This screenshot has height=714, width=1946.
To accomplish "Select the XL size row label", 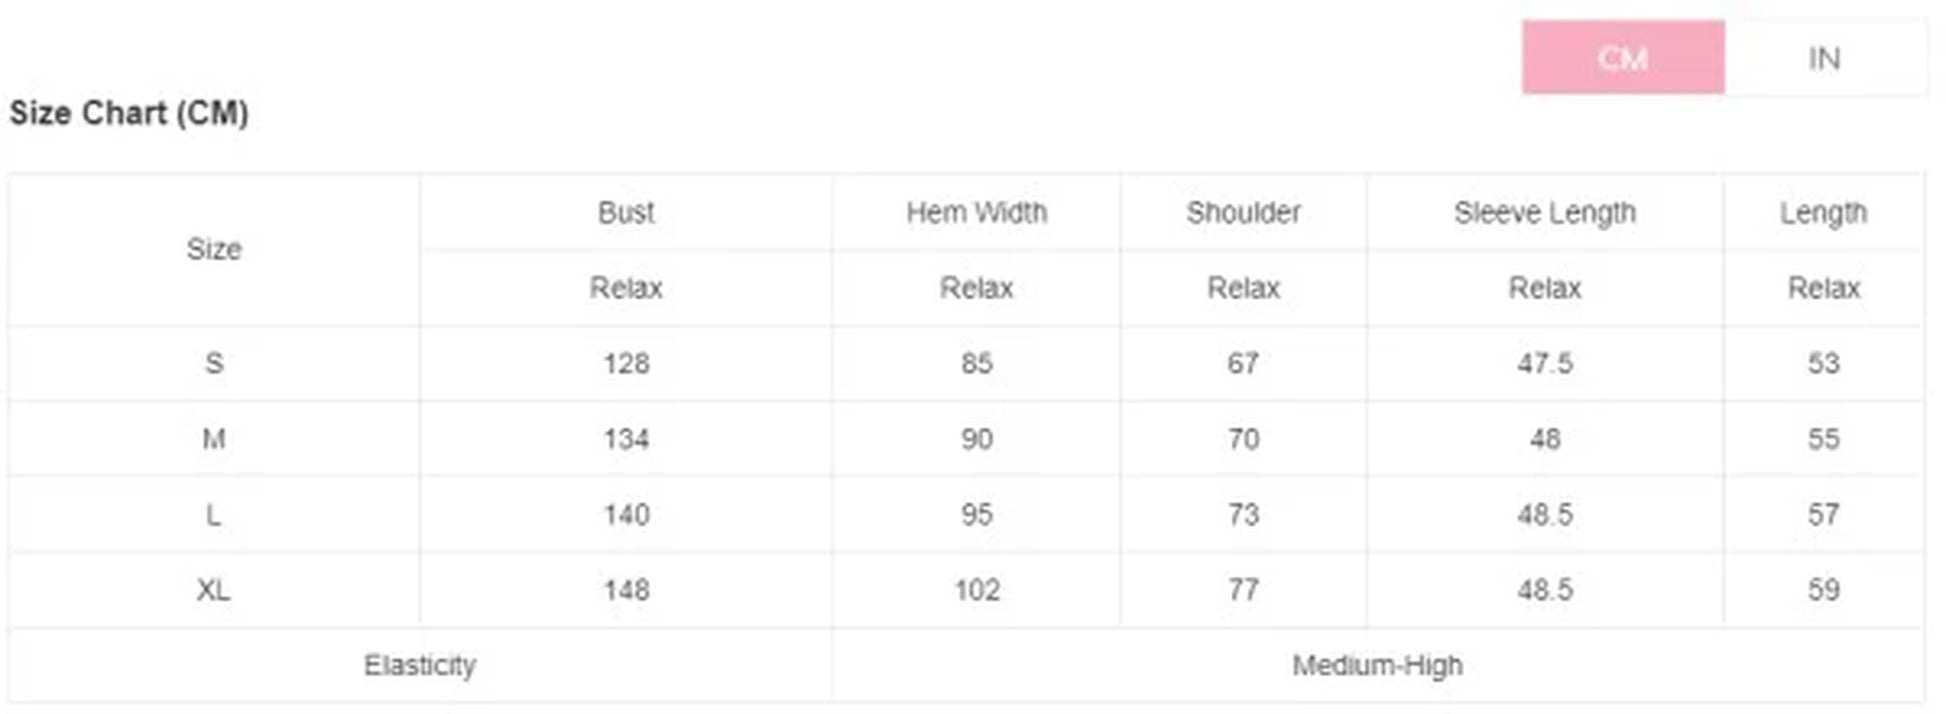I will 214,590.
